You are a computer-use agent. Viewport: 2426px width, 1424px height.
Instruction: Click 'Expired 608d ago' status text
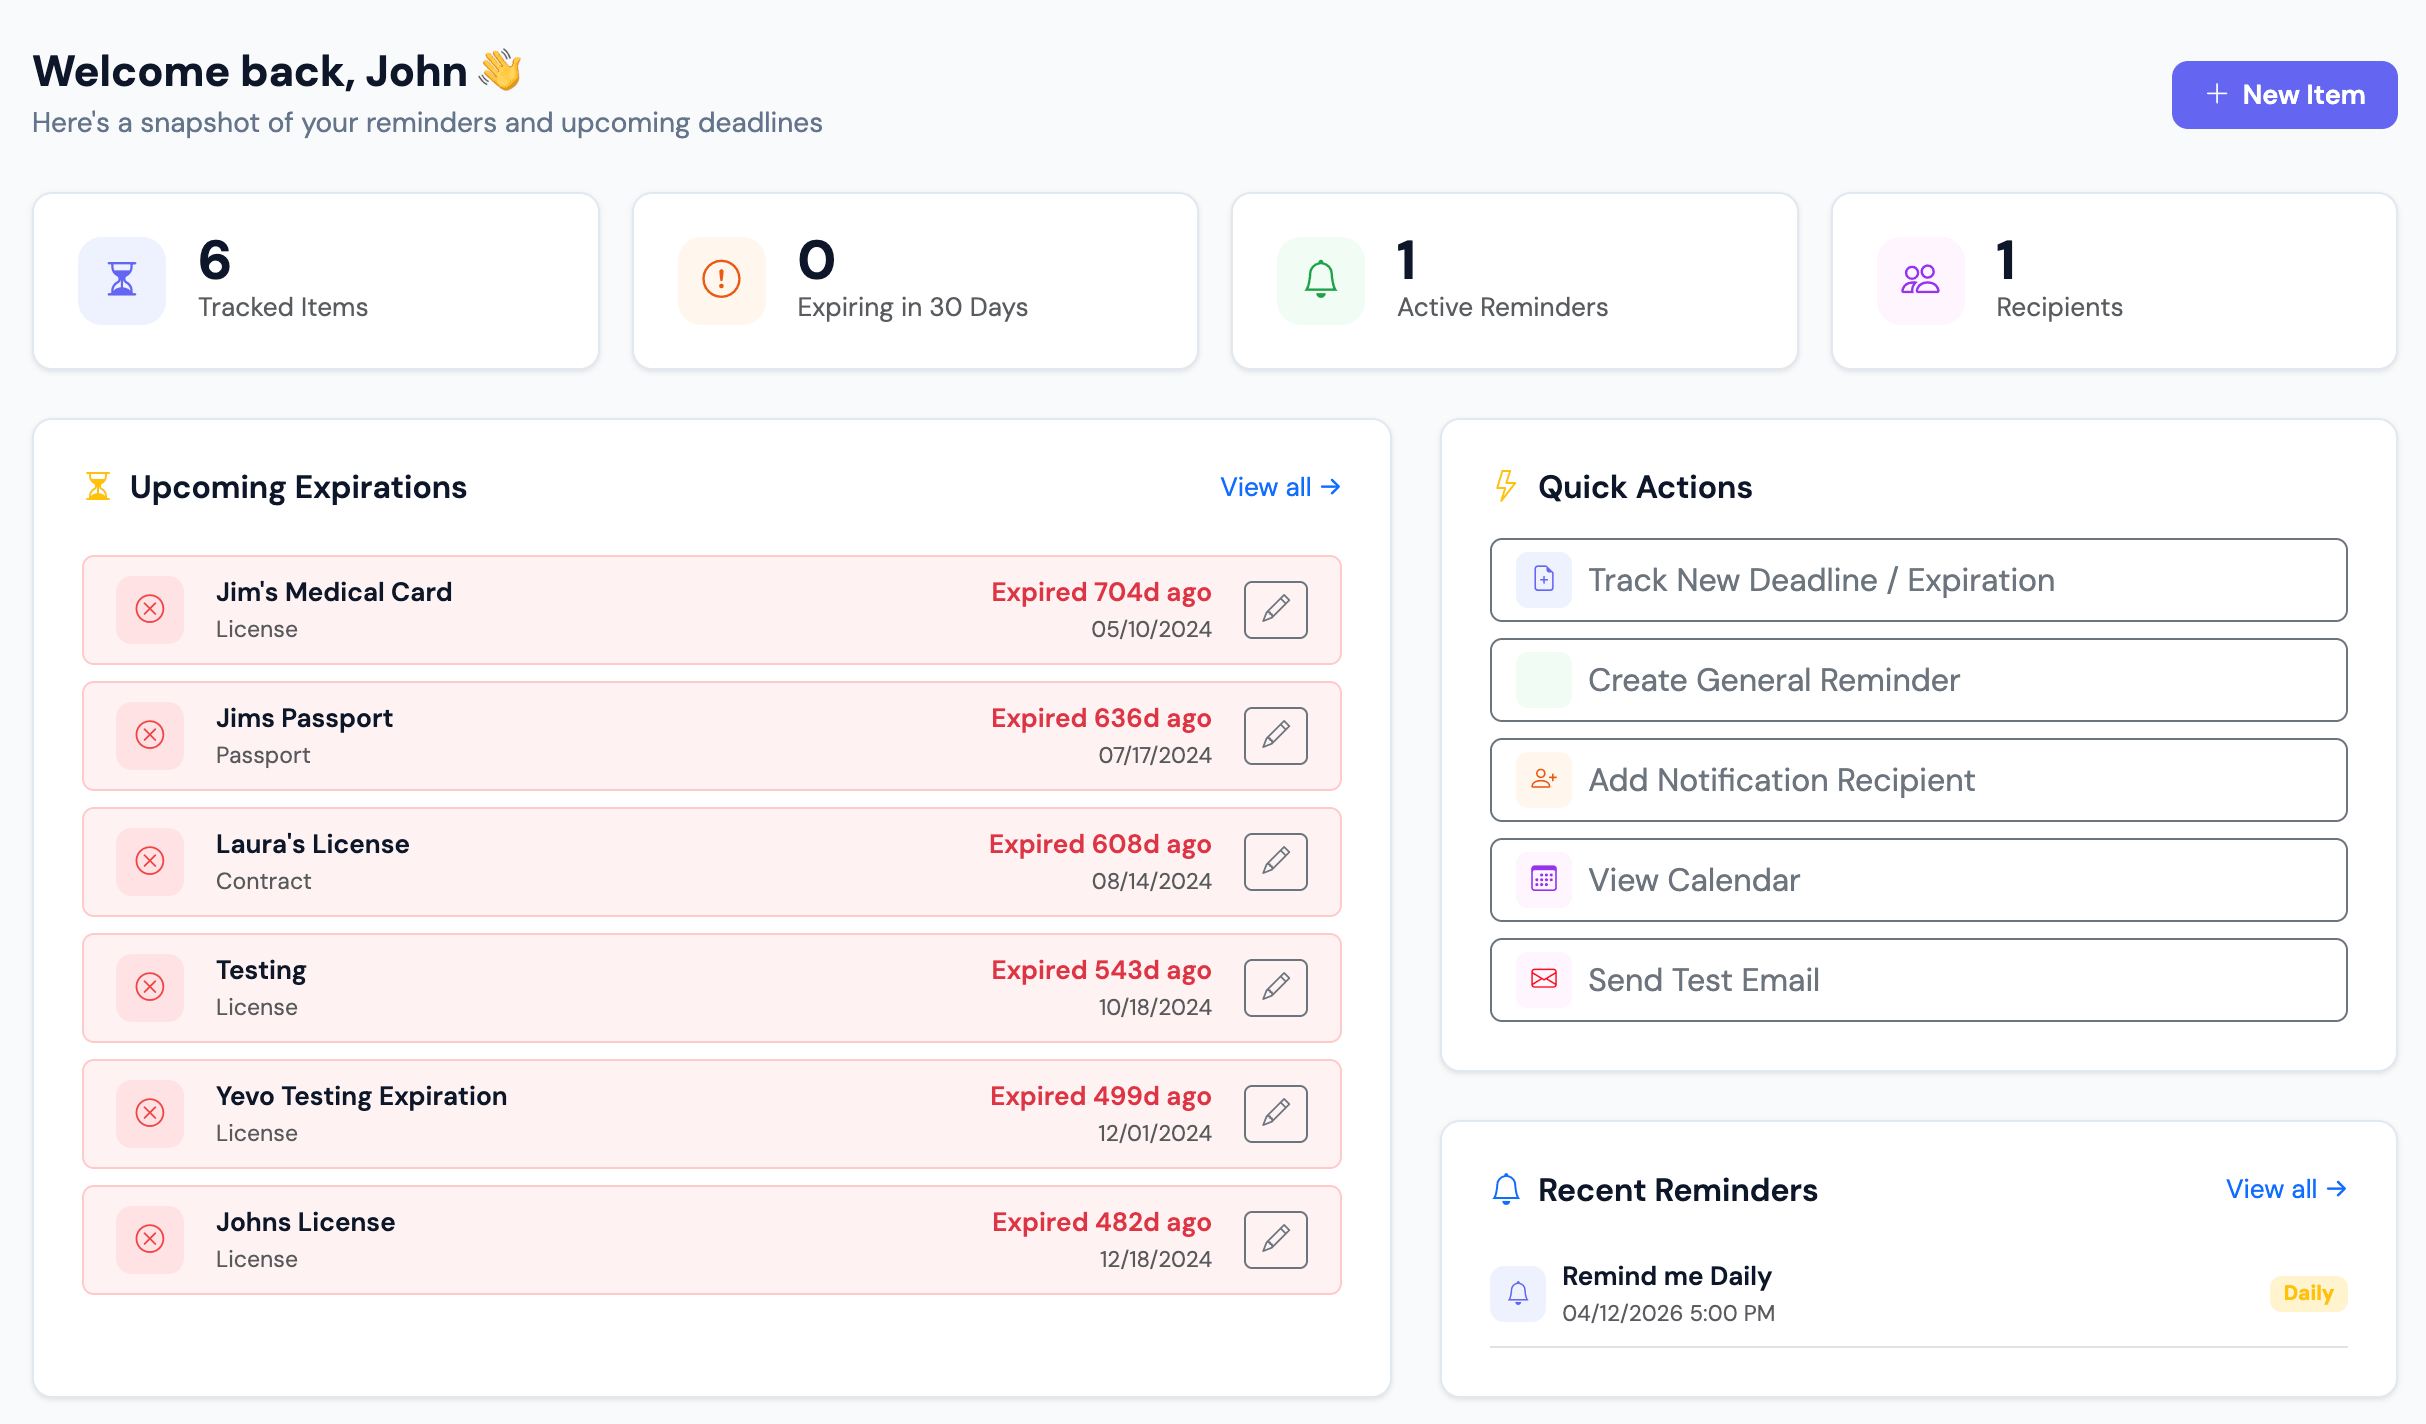pos(1100,844)
